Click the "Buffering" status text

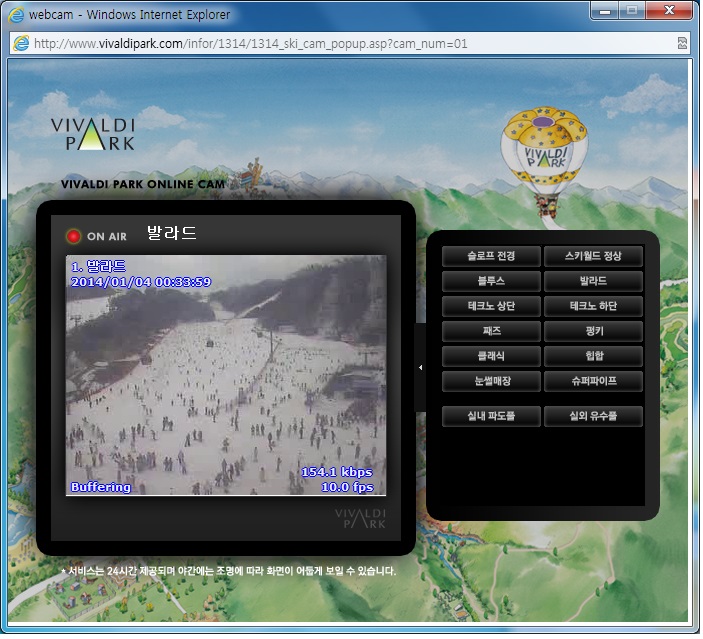[x=101, y=489]
